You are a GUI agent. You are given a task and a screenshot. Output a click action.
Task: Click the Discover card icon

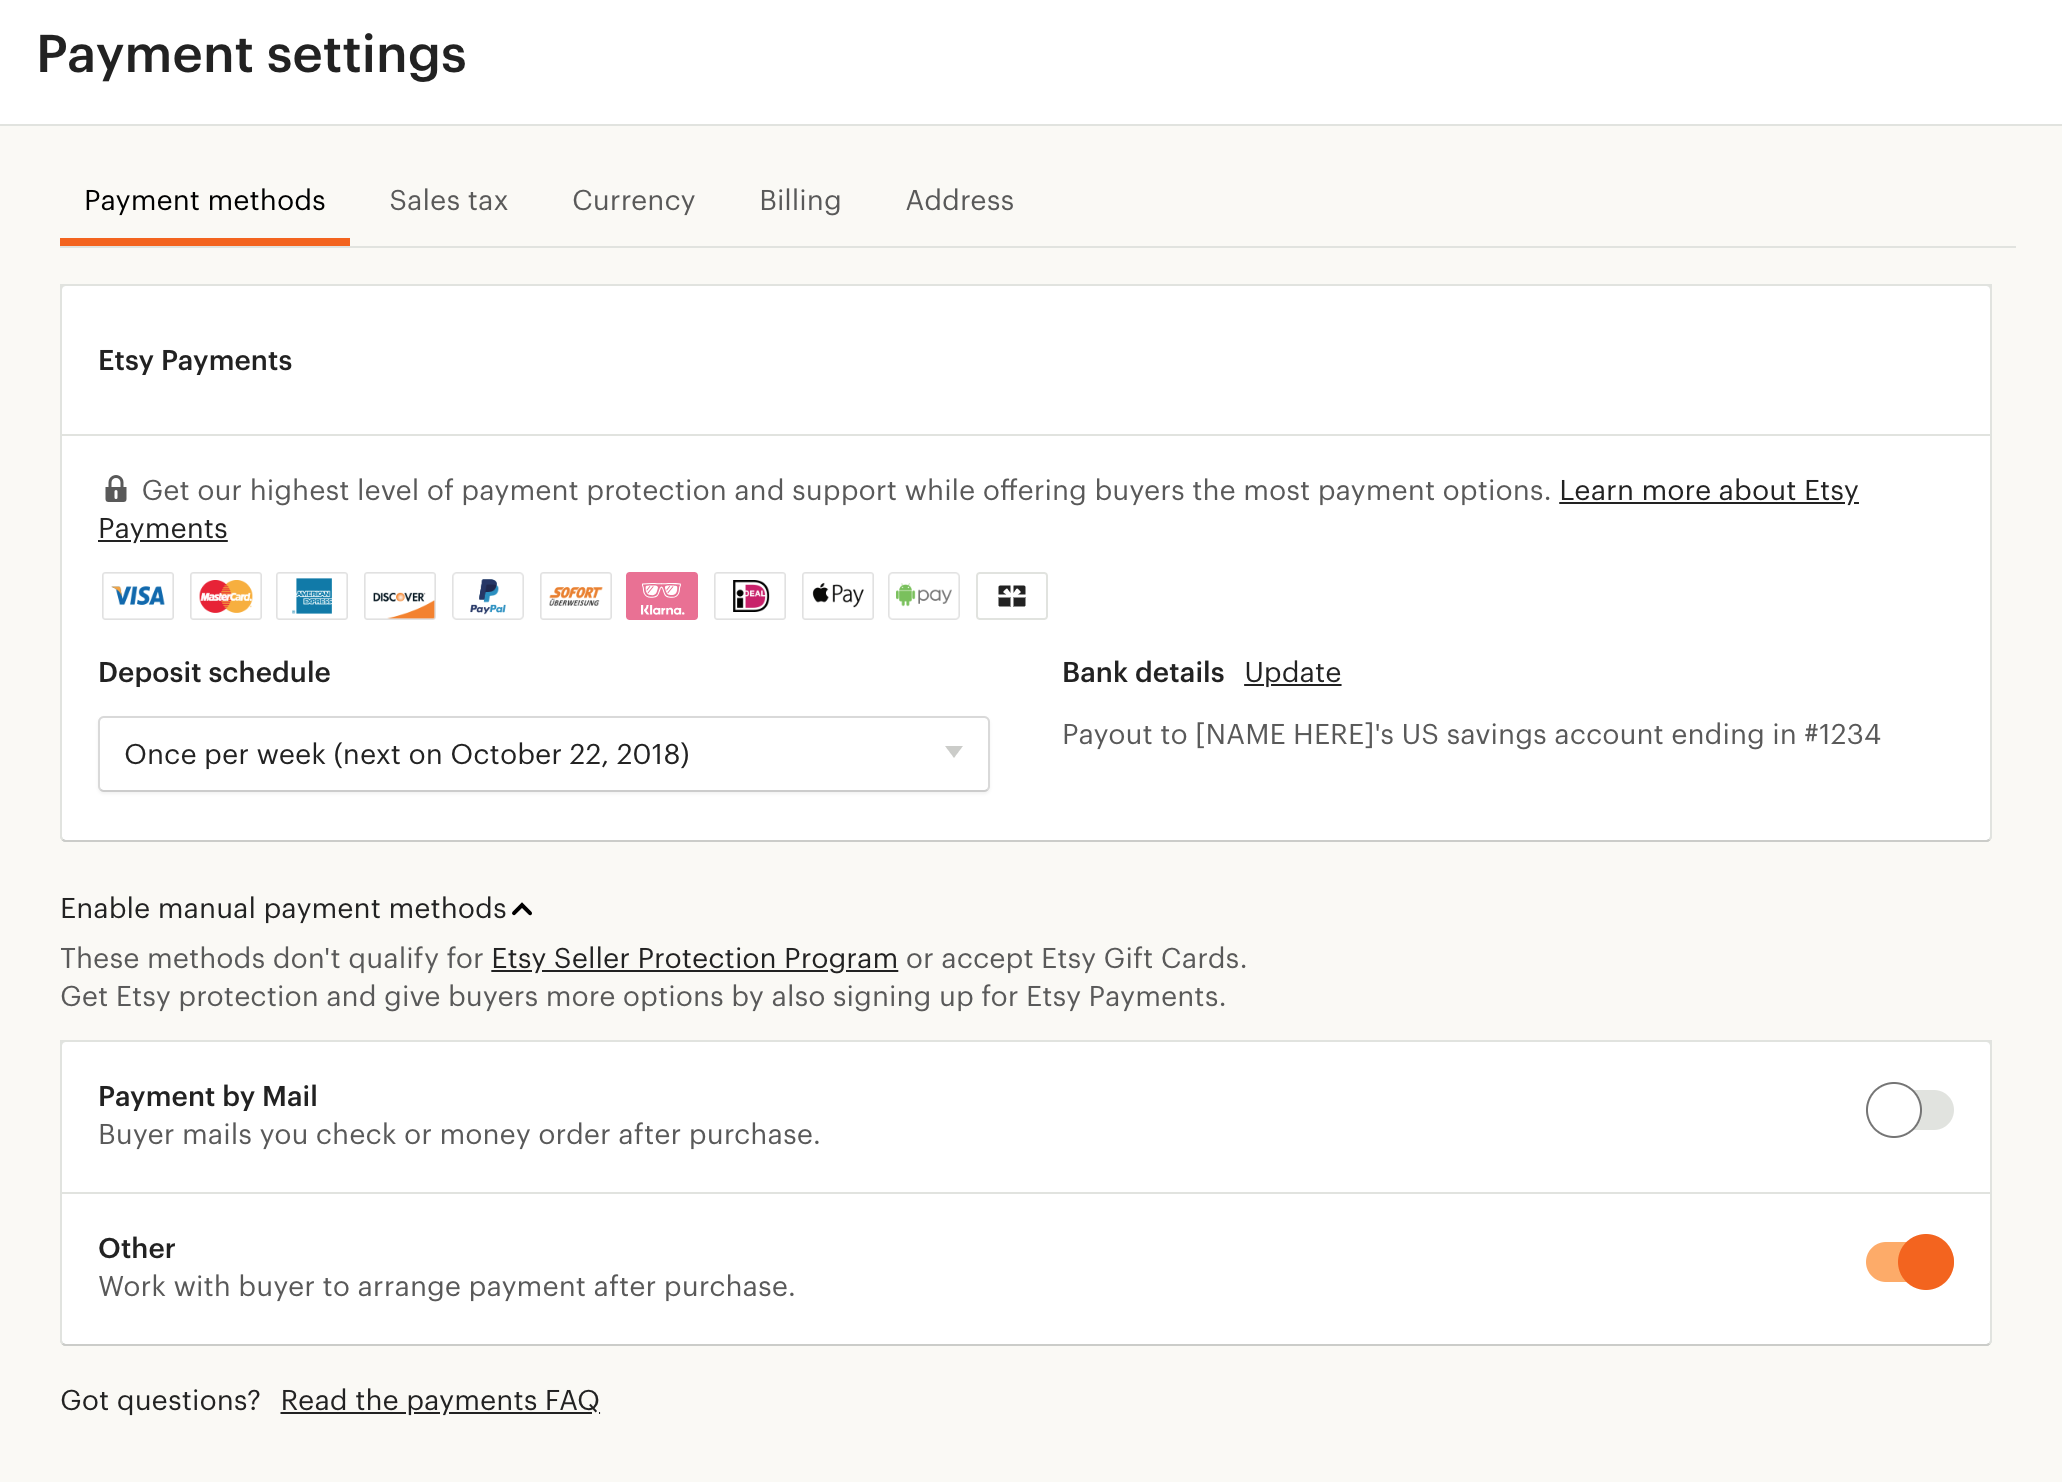[400, 595]
